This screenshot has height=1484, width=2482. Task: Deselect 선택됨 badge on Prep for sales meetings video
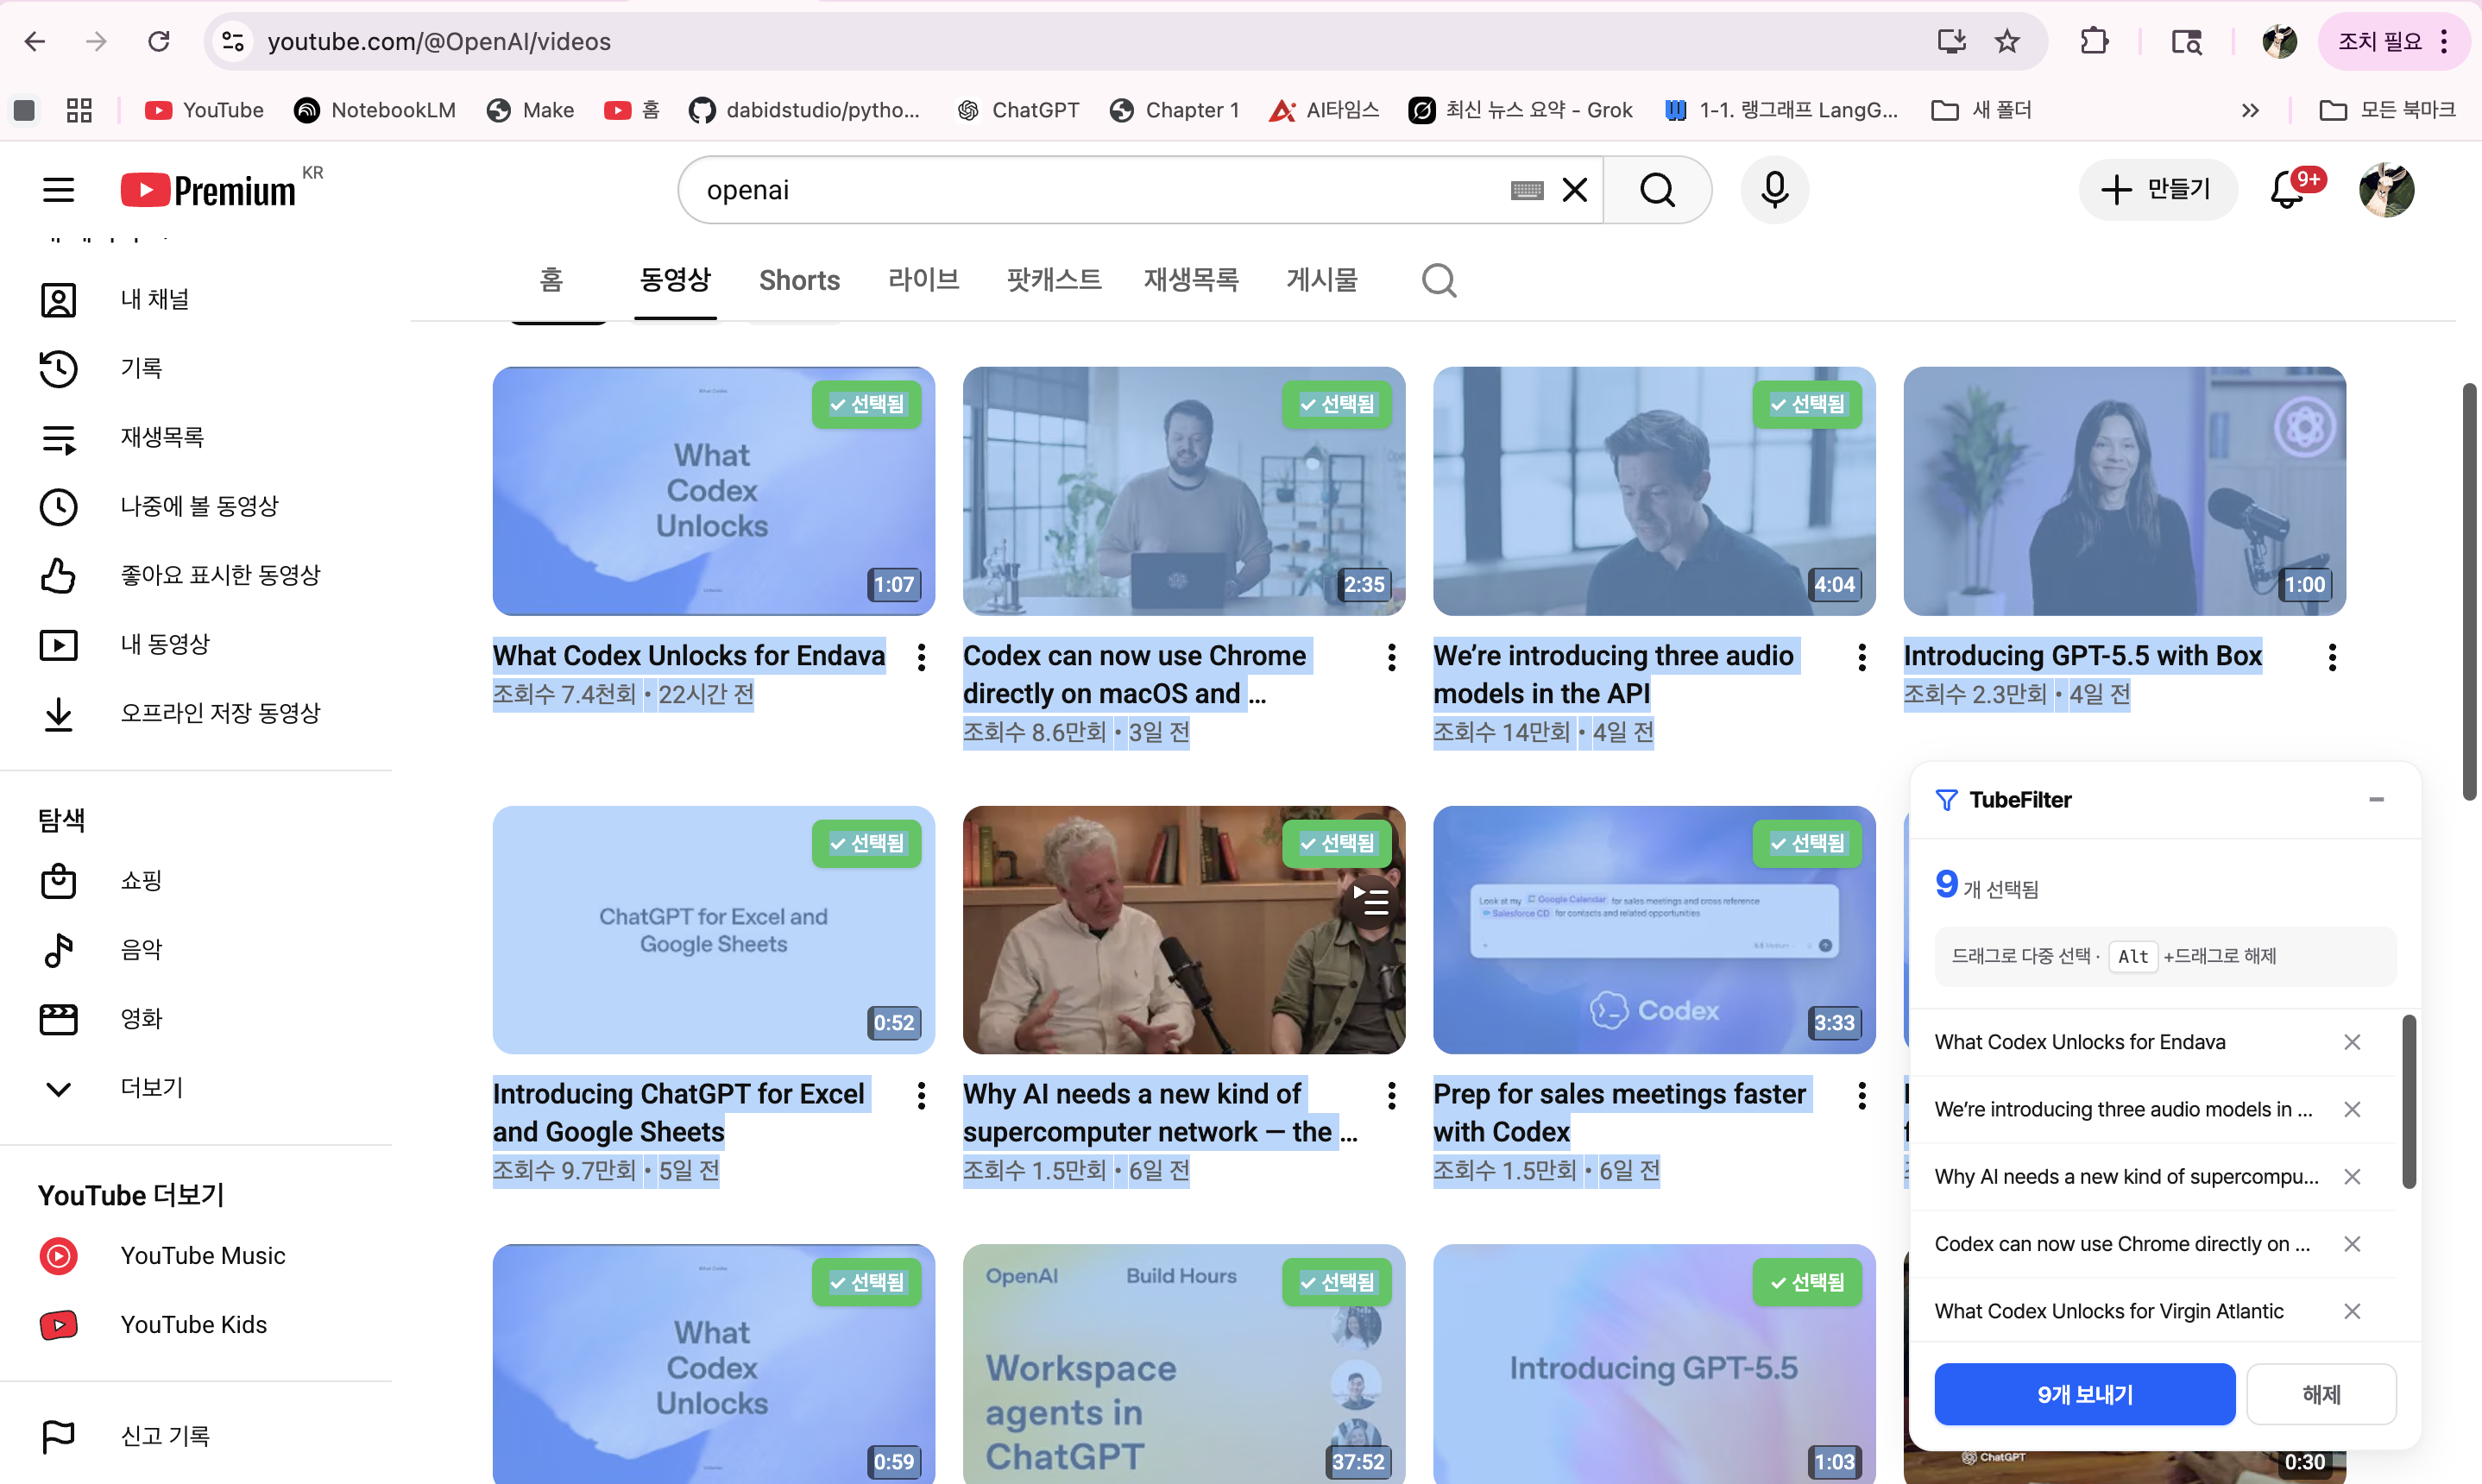point(1806,843)
